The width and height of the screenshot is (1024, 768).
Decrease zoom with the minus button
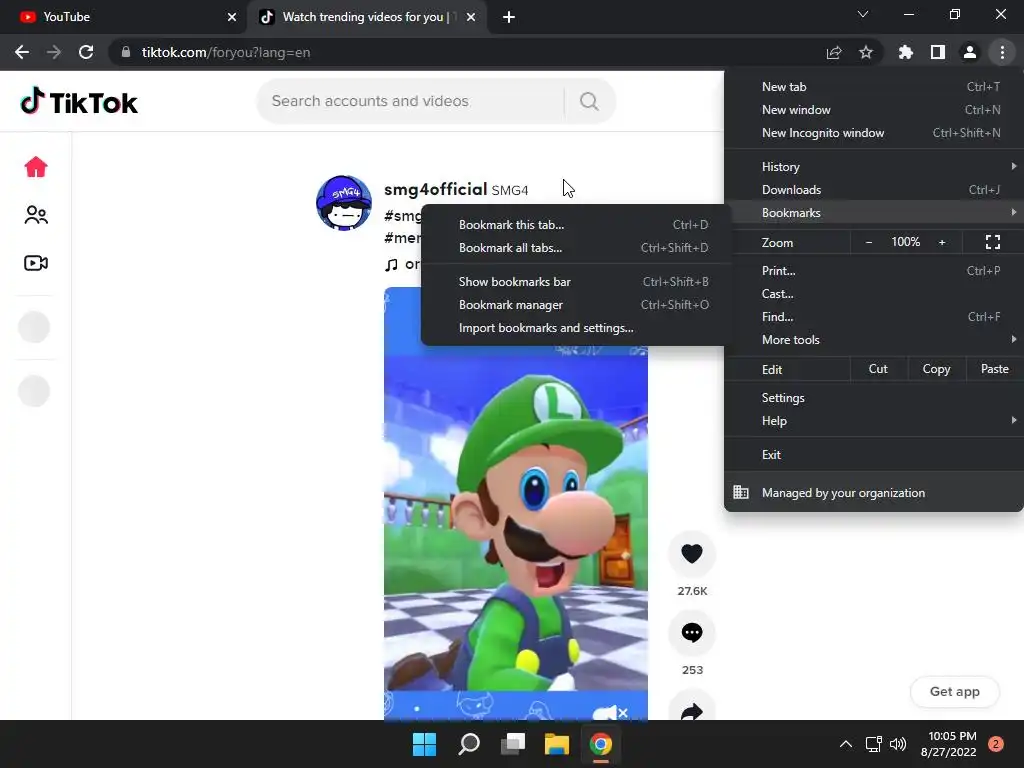point(869,242)
